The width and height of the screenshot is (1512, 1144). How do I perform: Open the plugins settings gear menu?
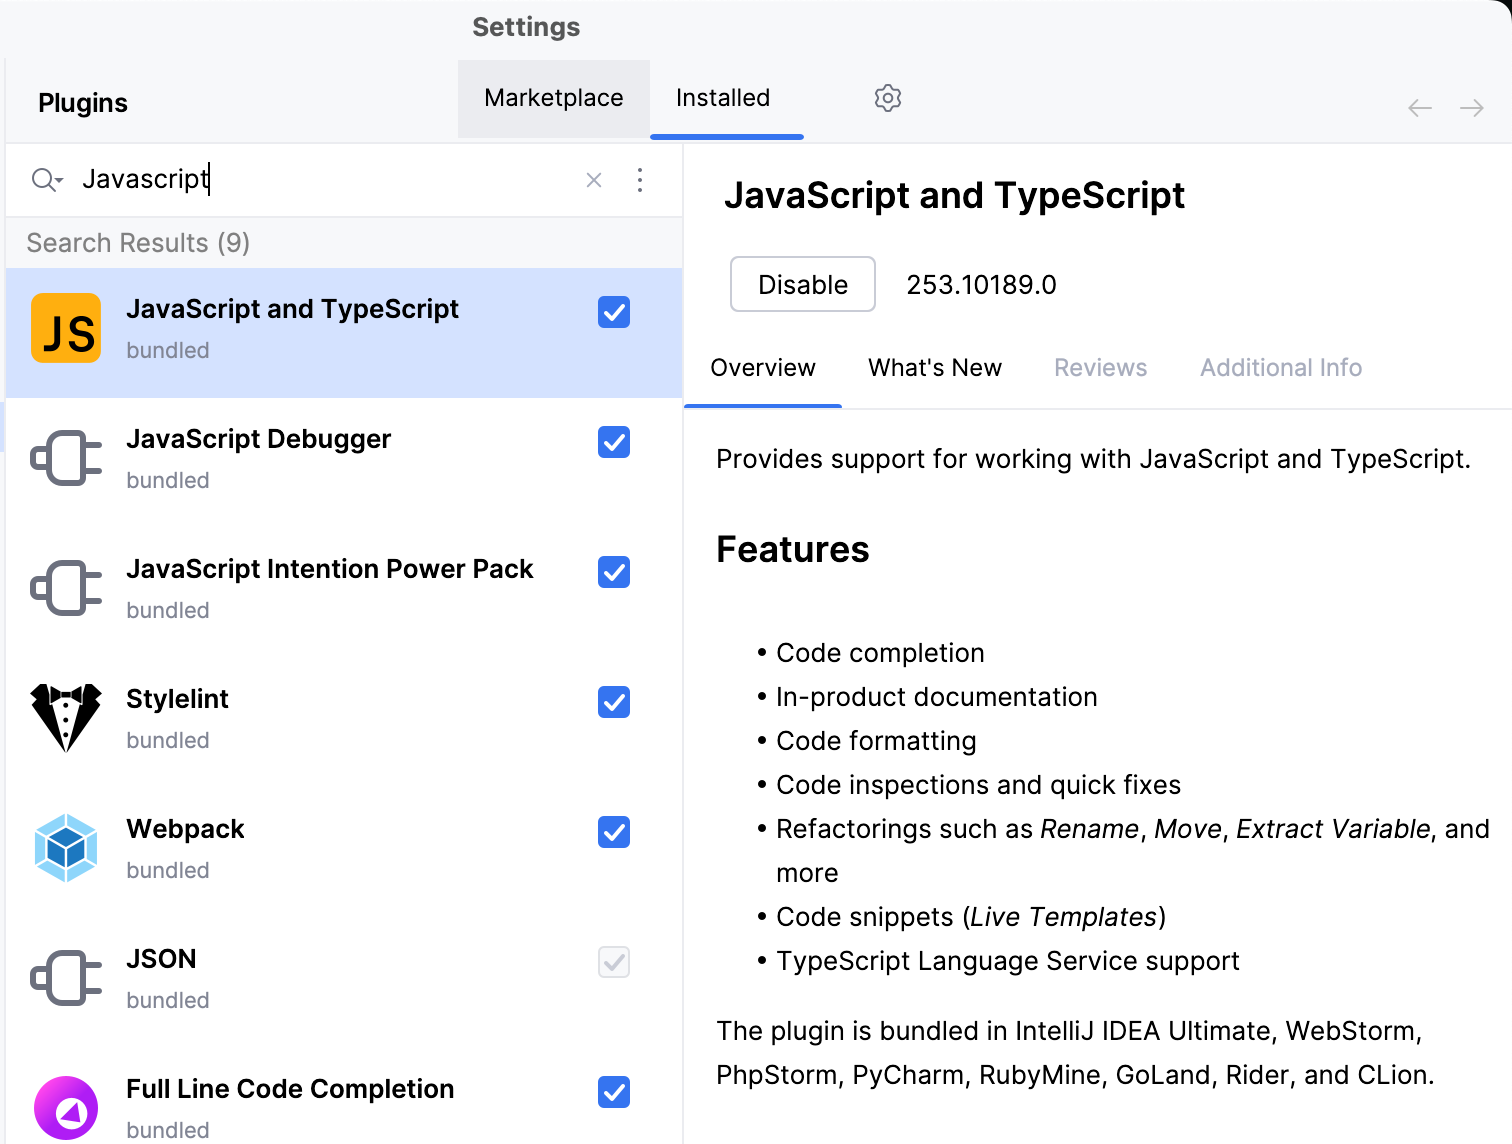pos(887,98)
